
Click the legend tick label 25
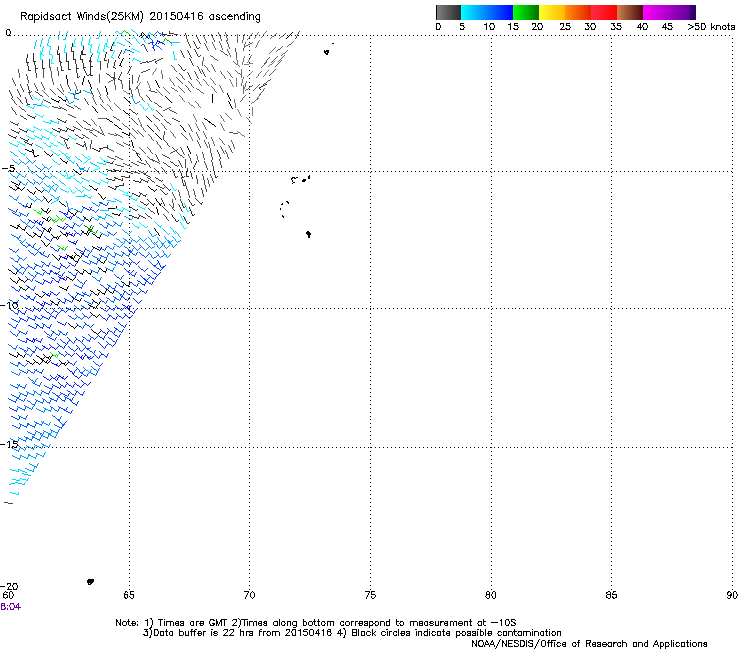click(x=565, y=27)
